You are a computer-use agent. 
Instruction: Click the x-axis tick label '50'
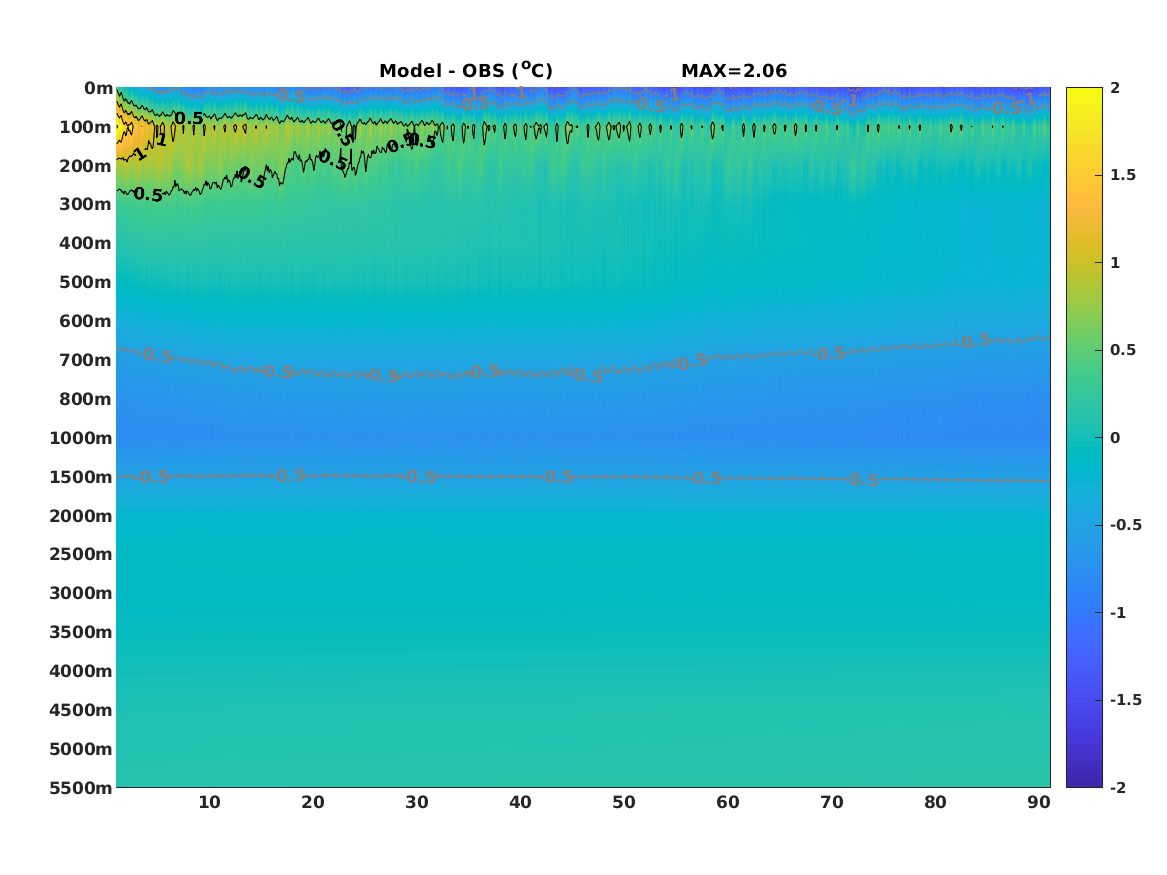624,802
